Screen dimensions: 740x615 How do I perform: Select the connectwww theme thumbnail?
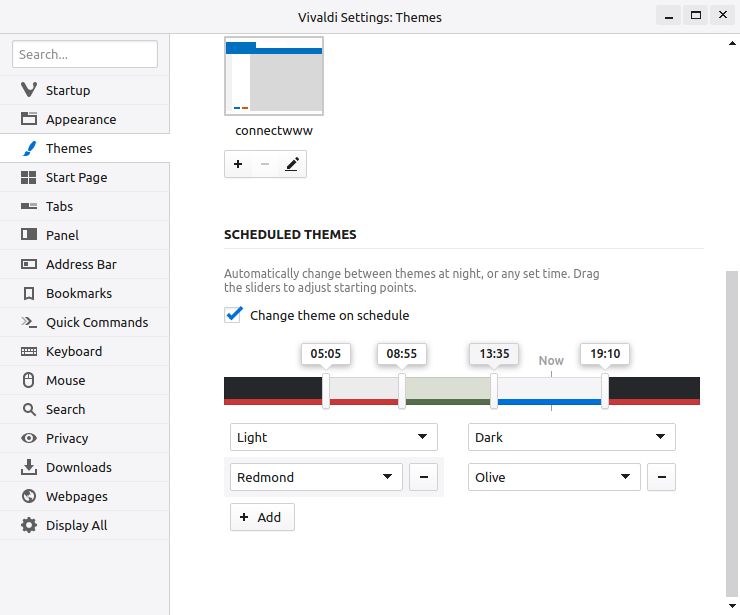coord(274,76)
